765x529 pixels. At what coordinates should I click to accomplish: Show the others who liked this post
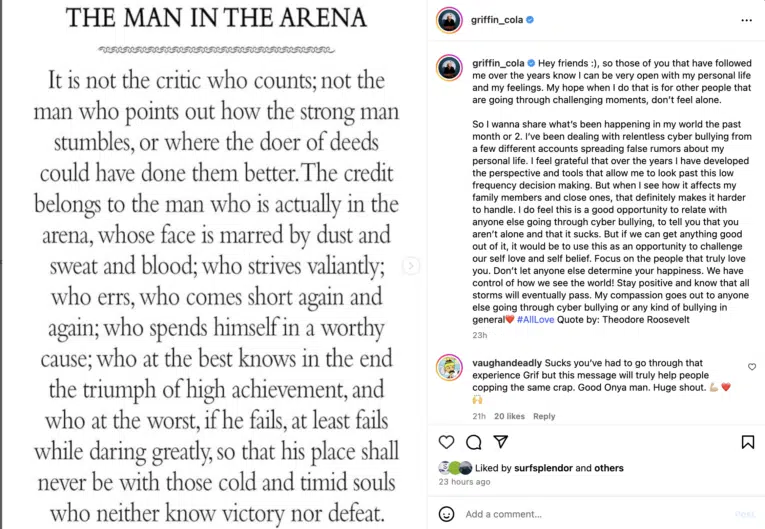pos(609,468)
